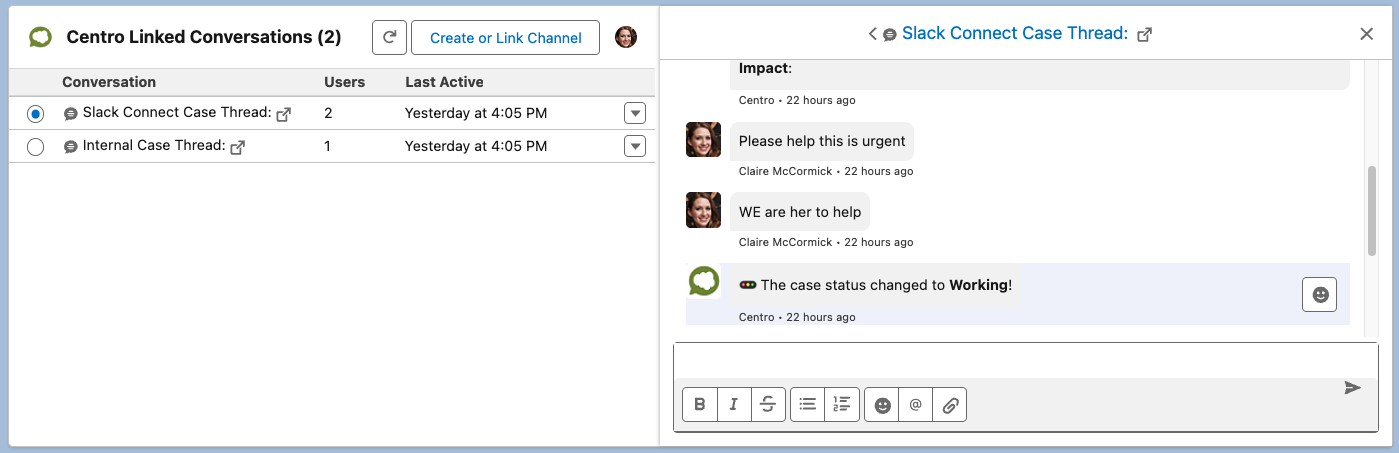Focus the message input field

(1026, 360)
